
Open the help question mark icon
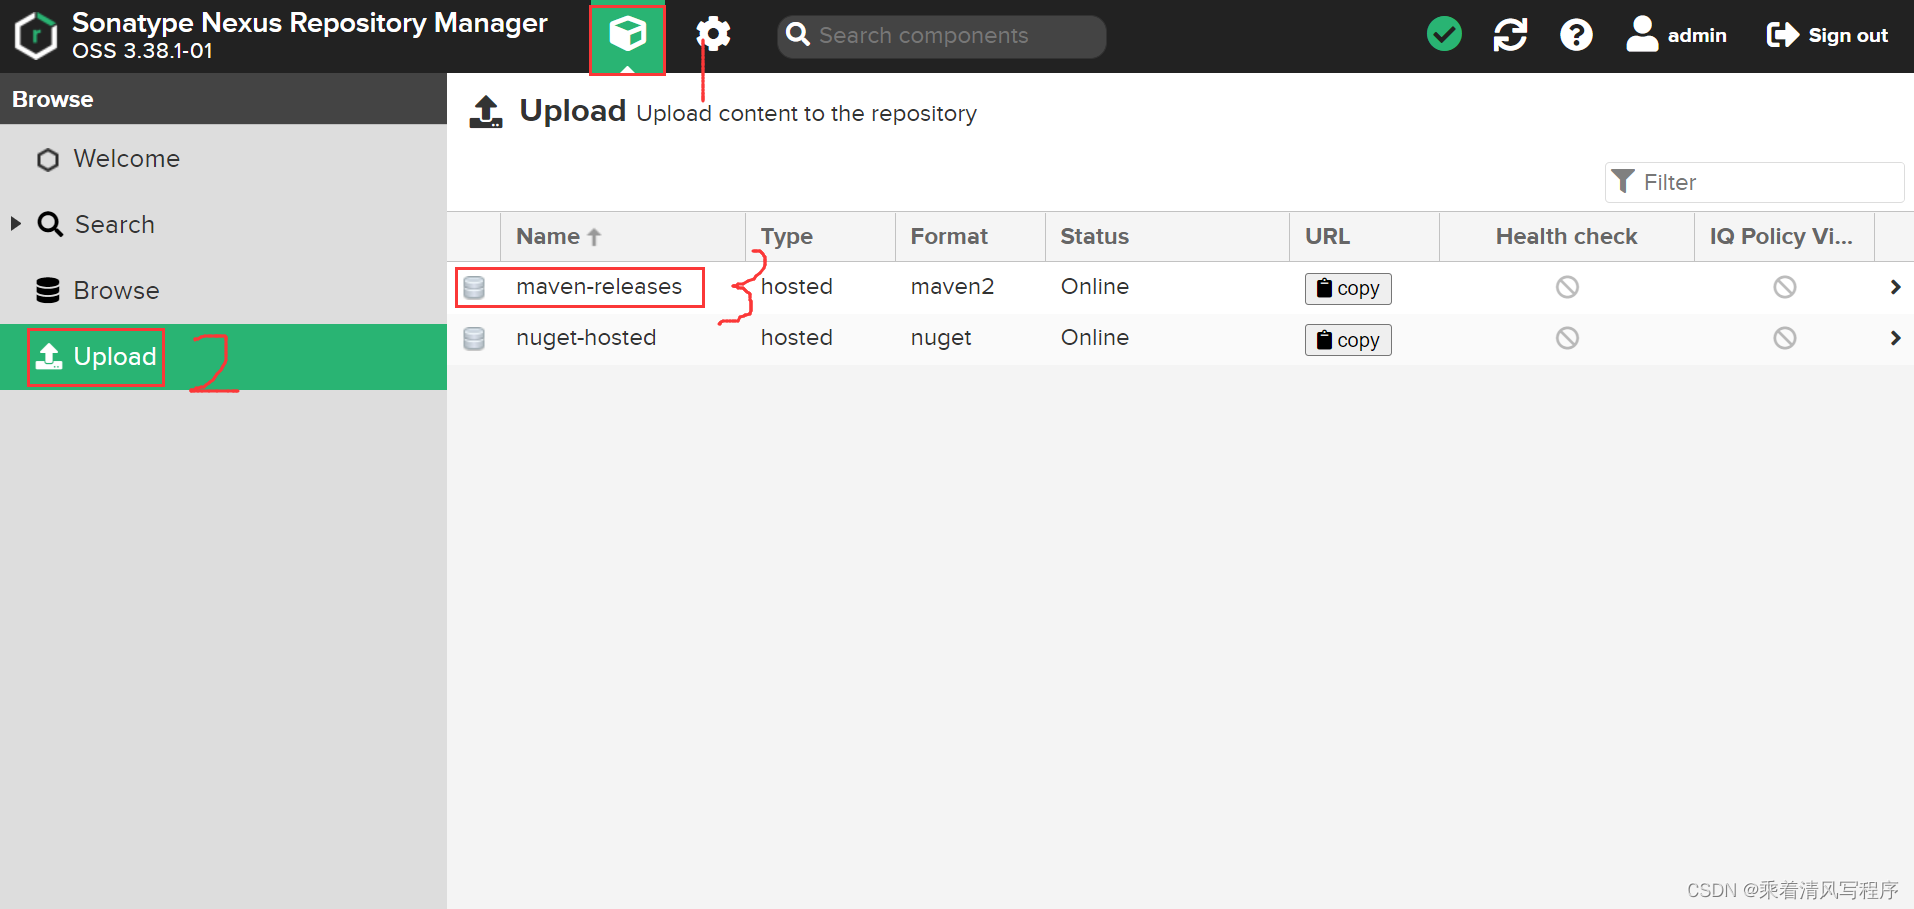1576,35
